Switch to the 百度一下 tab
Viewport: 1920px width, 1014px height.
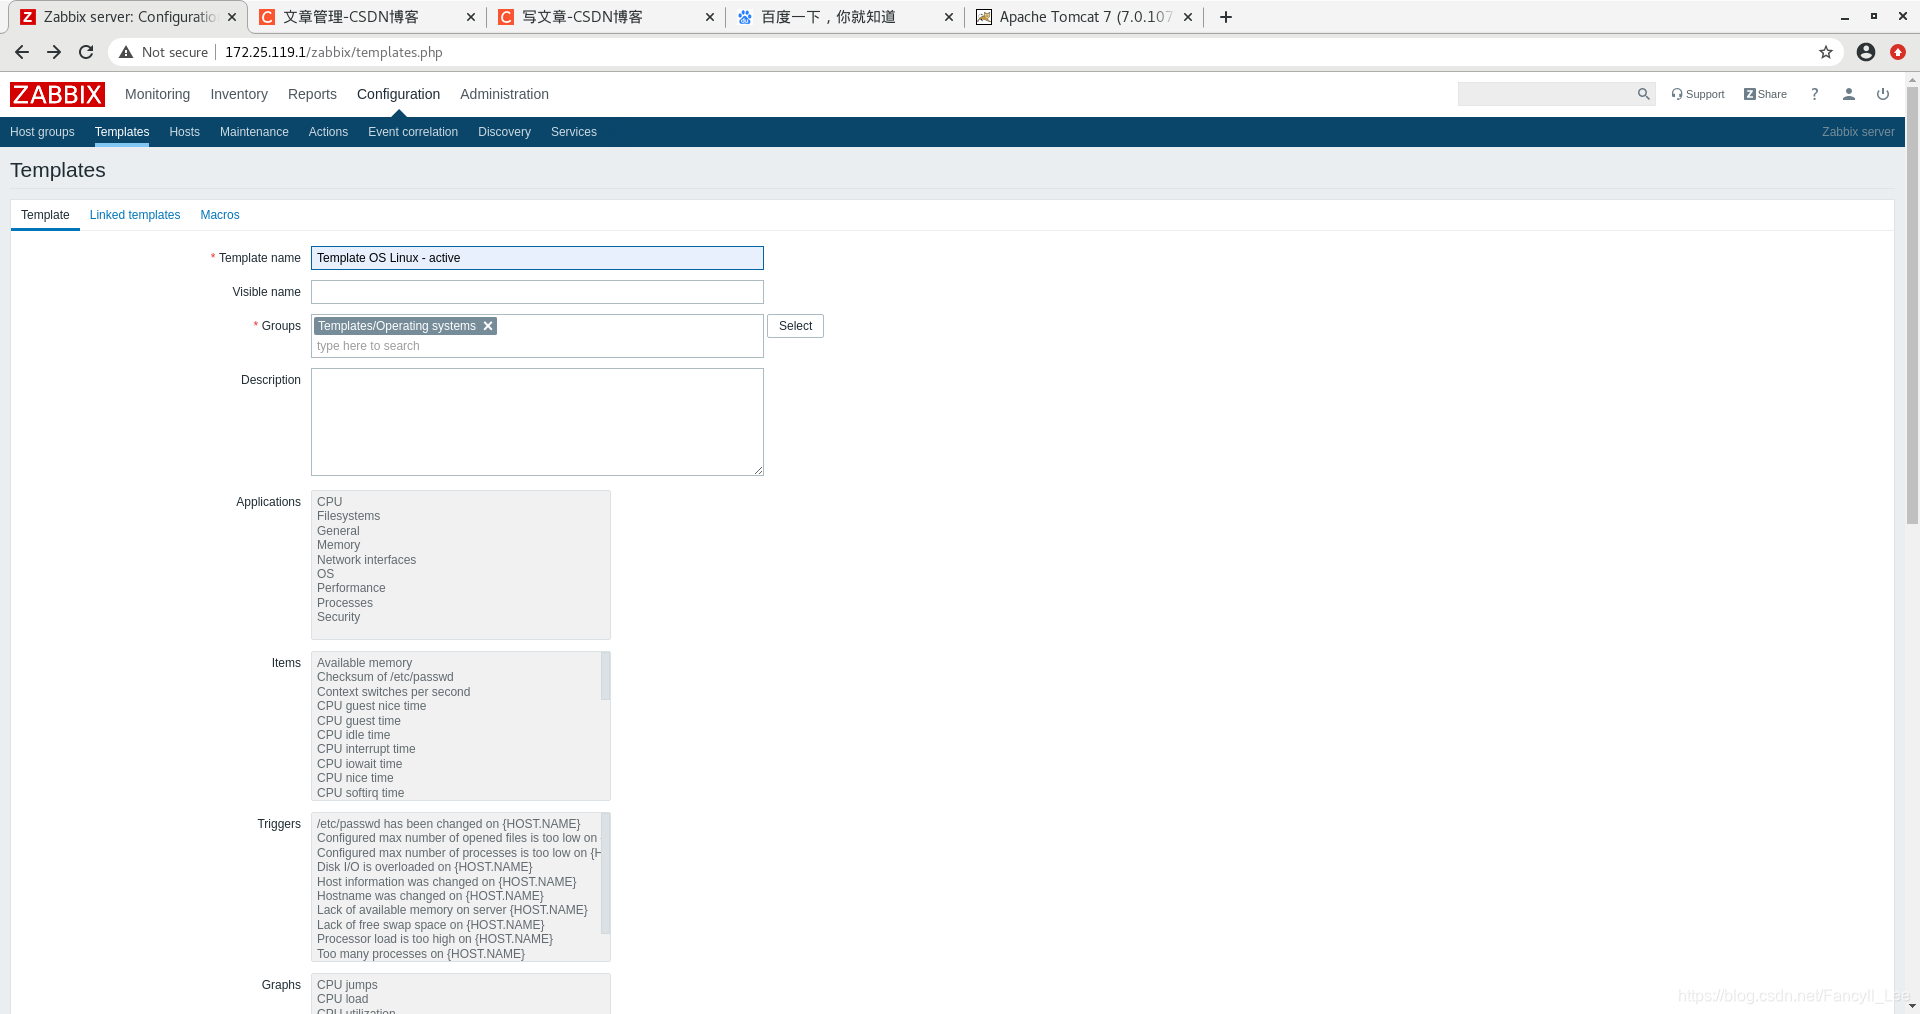pos(844,17)
